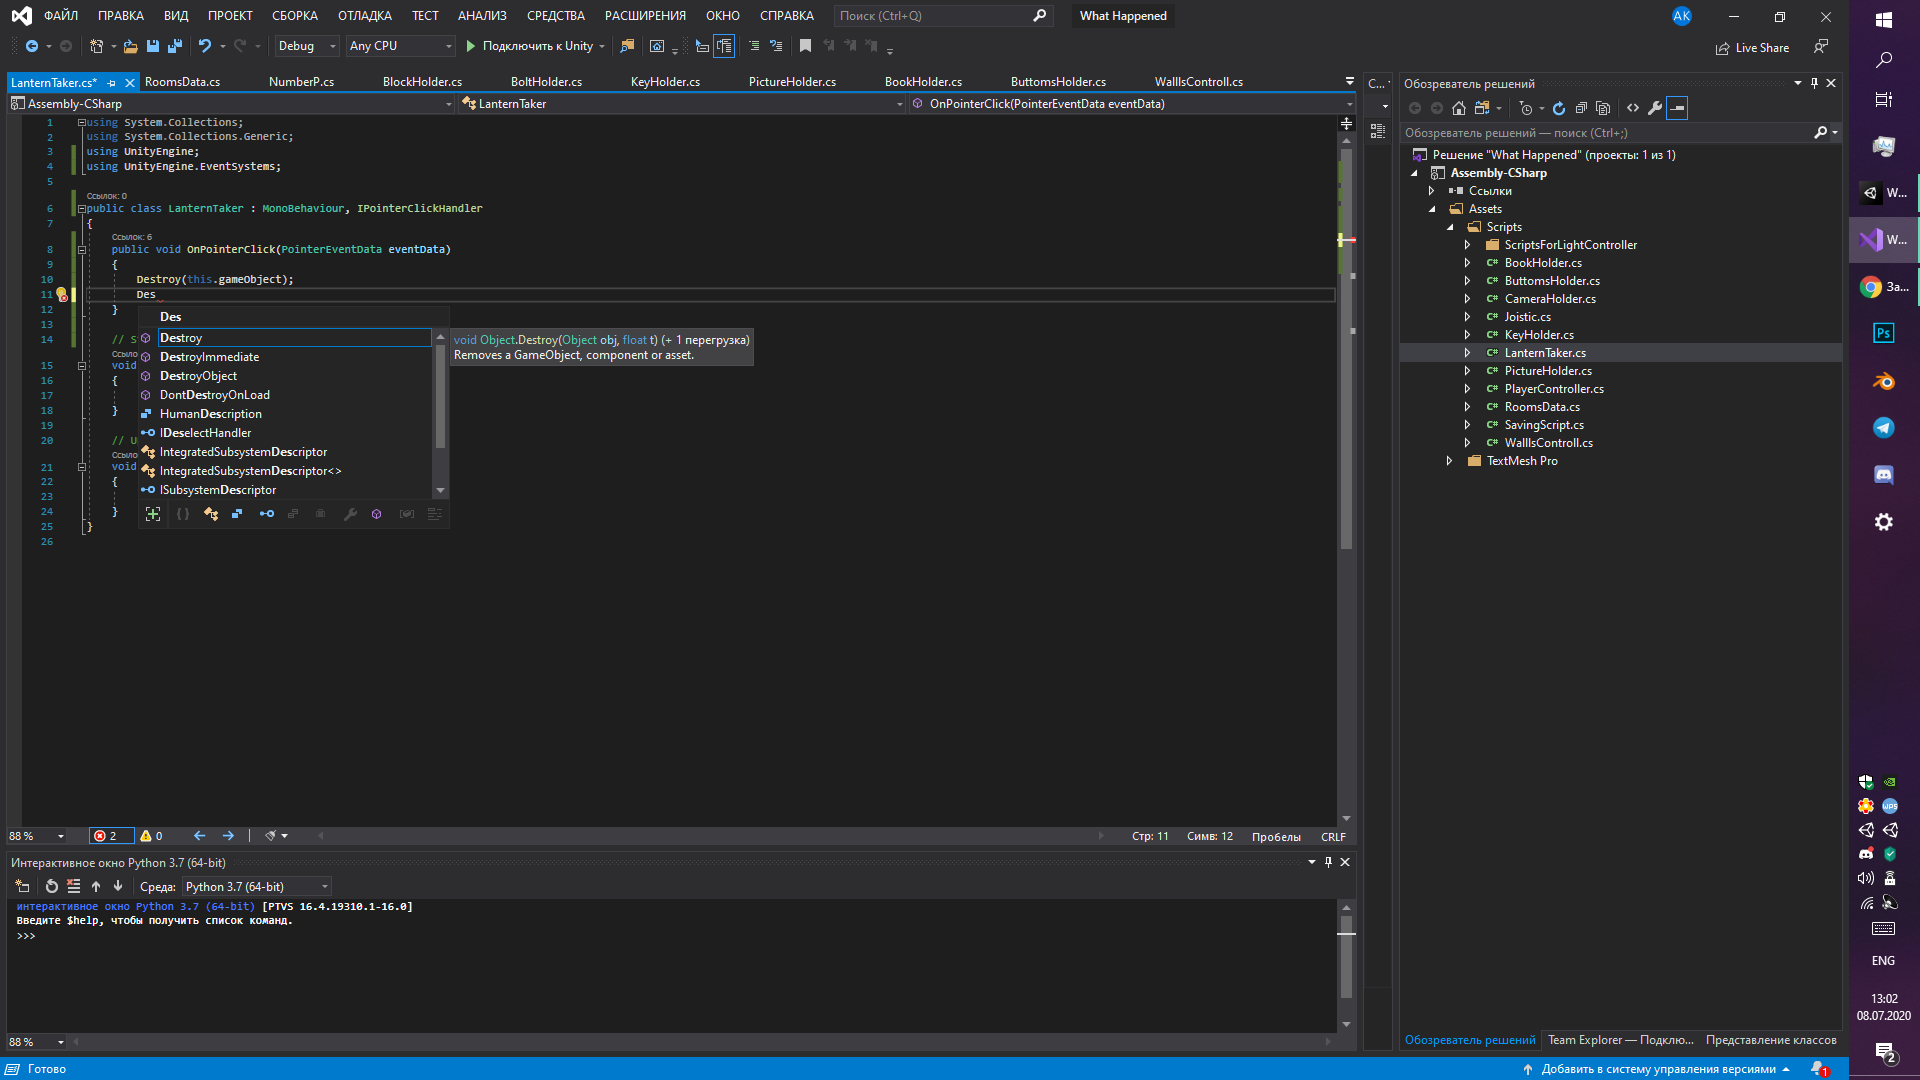Click the Home icon in Solution Explorer

tap(1459, 108)
